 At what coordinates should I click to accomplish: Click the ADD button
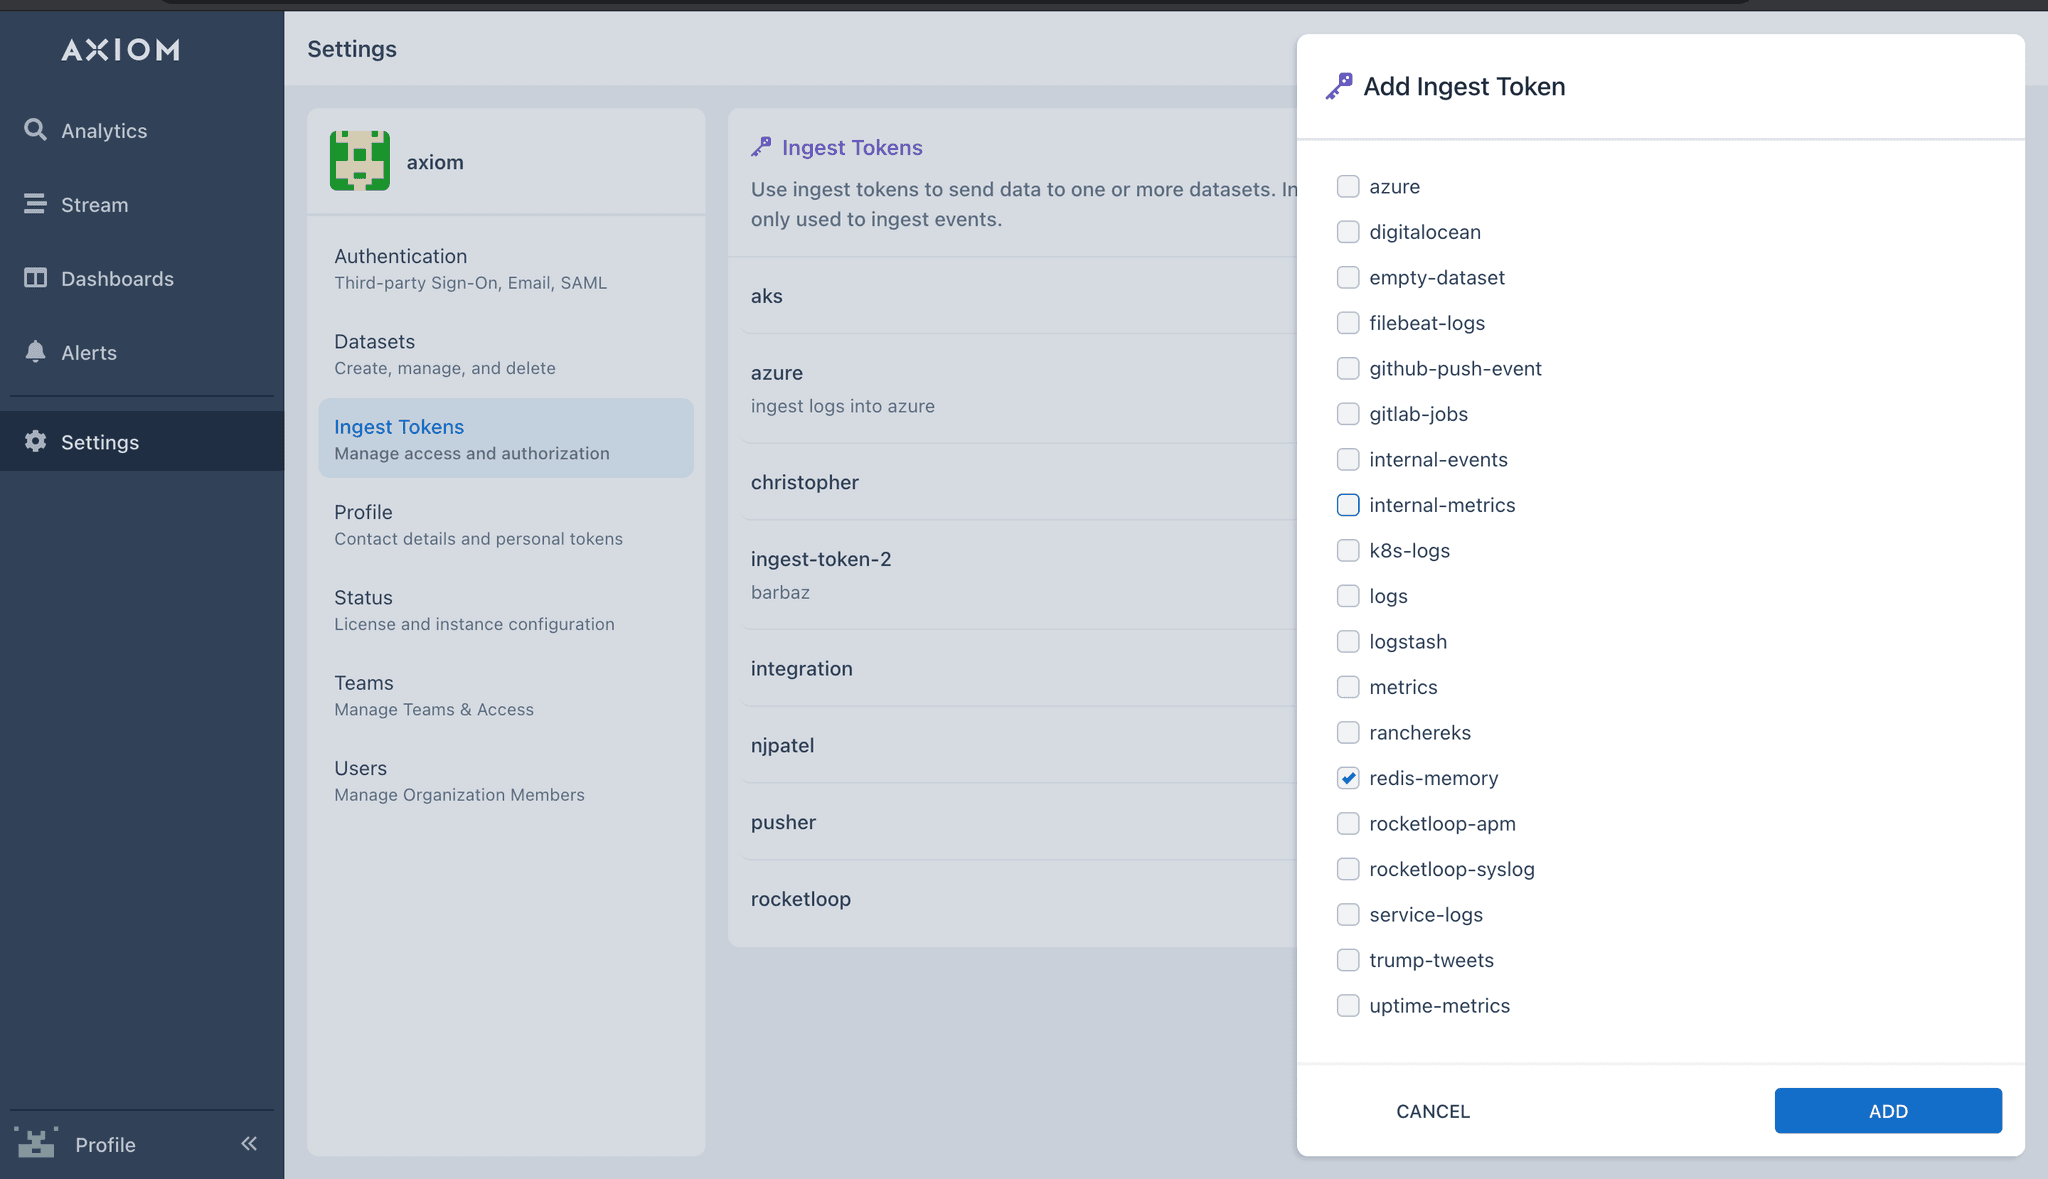click(x=1887, y=1110)
